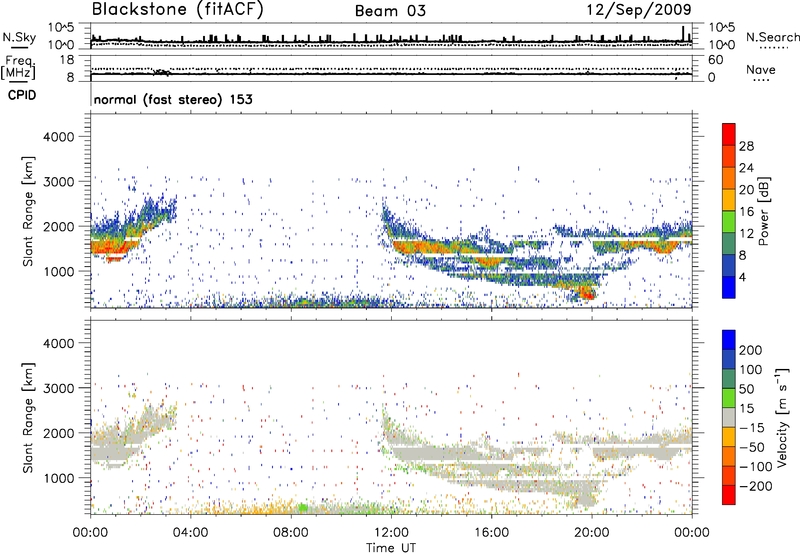Pick the gray segment of the velocity color bar
Image resolution: width=800 pixels, height=554 pixels.
click(729, 417)
